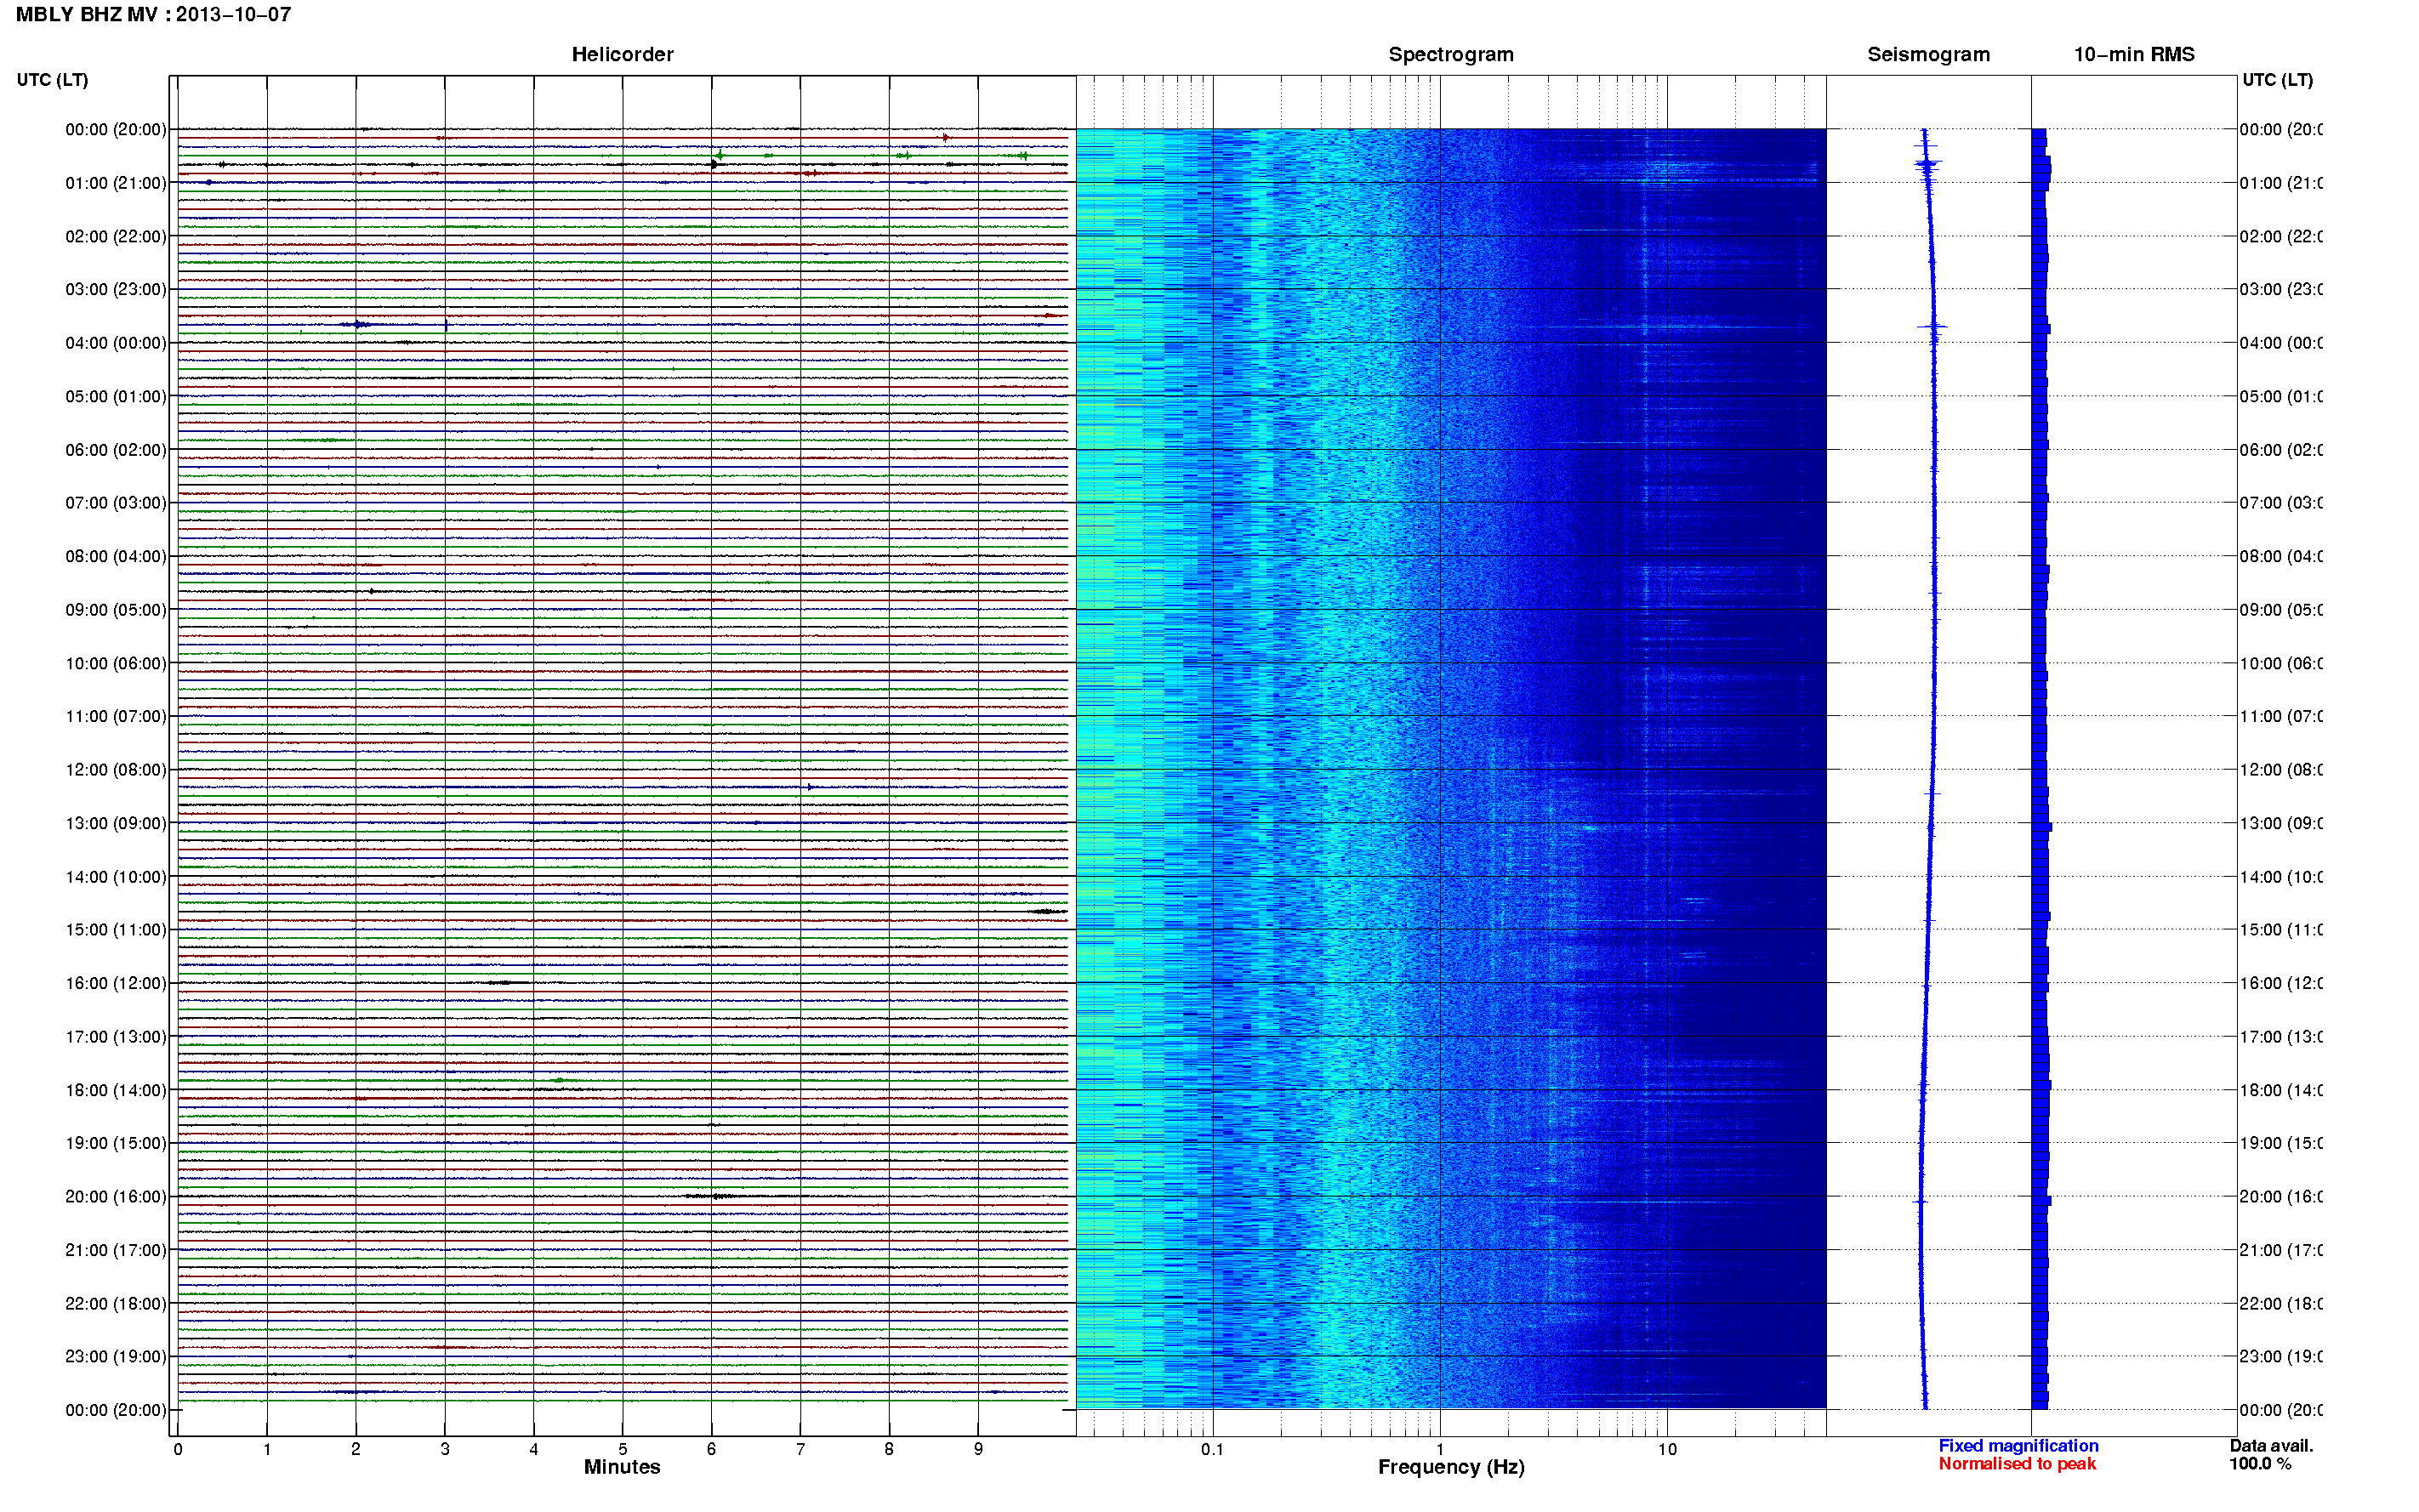
Task: Click the right UTC (LT) axis label
Action: coord(2277,80)
